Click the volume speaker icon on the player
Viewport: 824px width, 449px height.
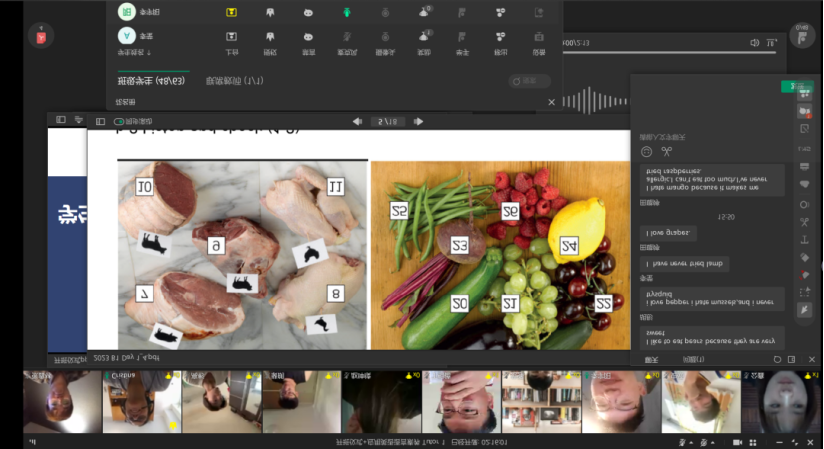pyautogui.click(x=755, y=43)
